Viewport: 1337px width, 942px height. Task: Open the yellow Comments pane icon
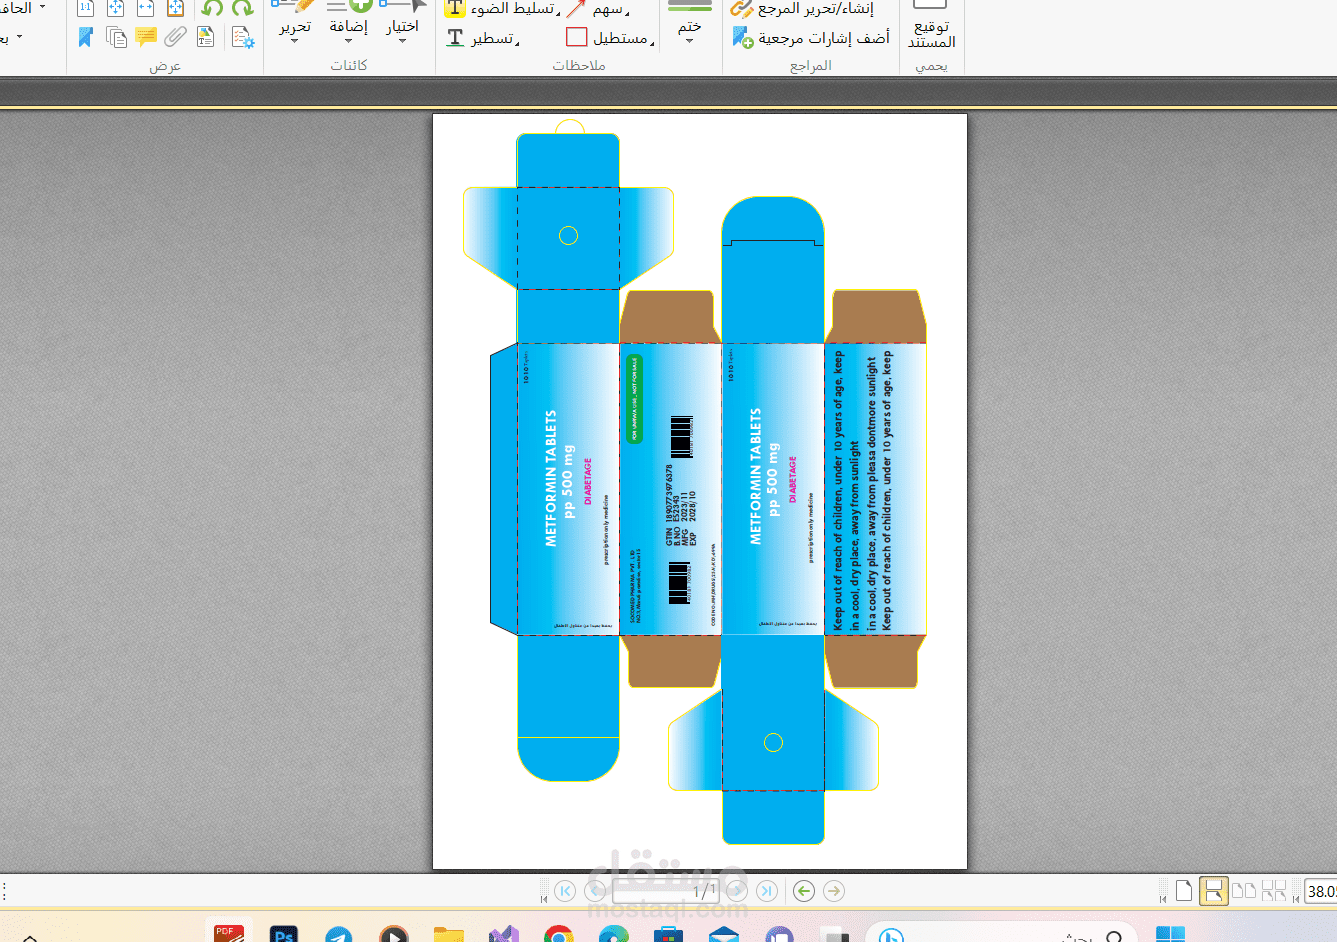[146, 38]
